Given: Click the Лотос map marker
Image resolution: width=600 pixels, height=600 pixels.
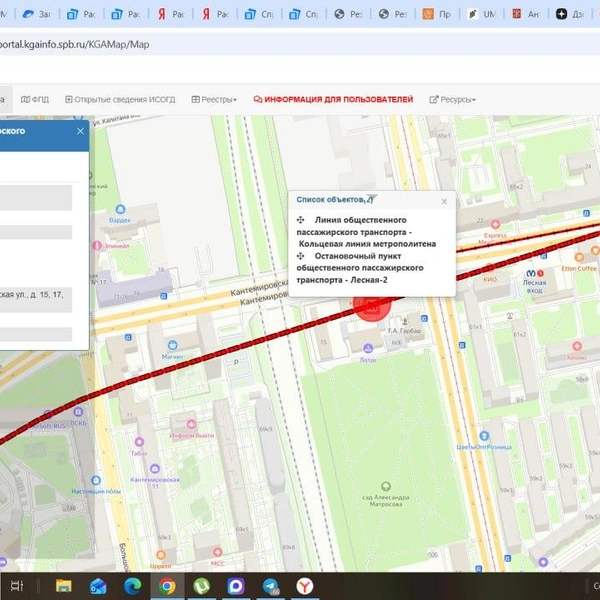Looking at the screenshot, I should [368, 348].
